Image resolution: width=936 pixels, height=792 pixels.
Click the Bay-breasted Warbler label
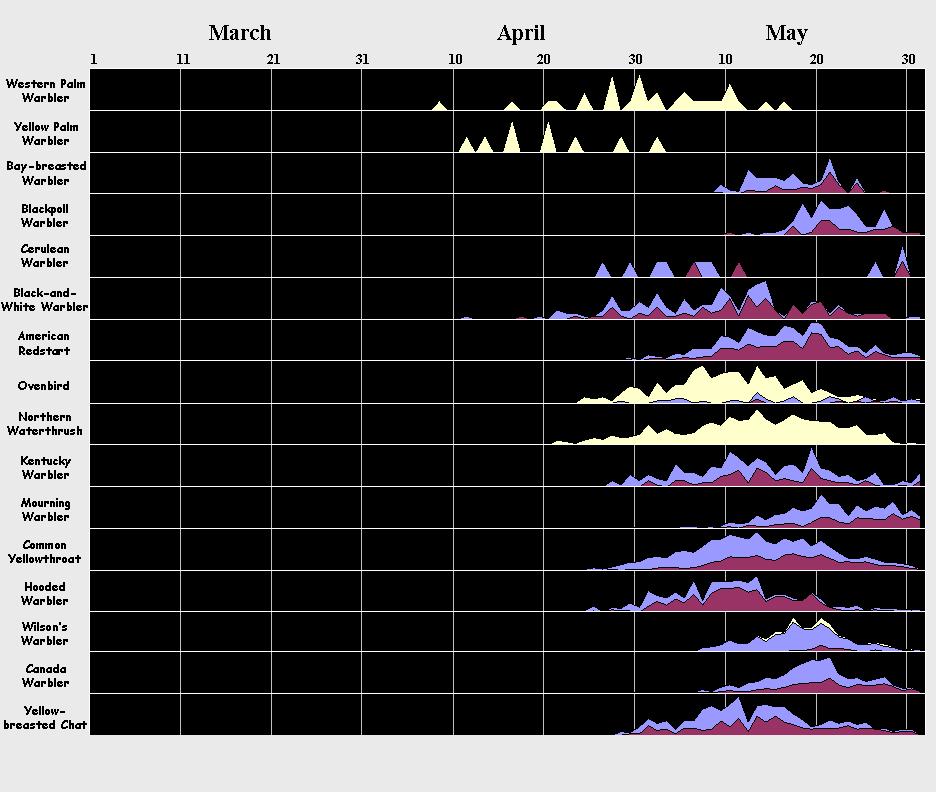(45, 173)
